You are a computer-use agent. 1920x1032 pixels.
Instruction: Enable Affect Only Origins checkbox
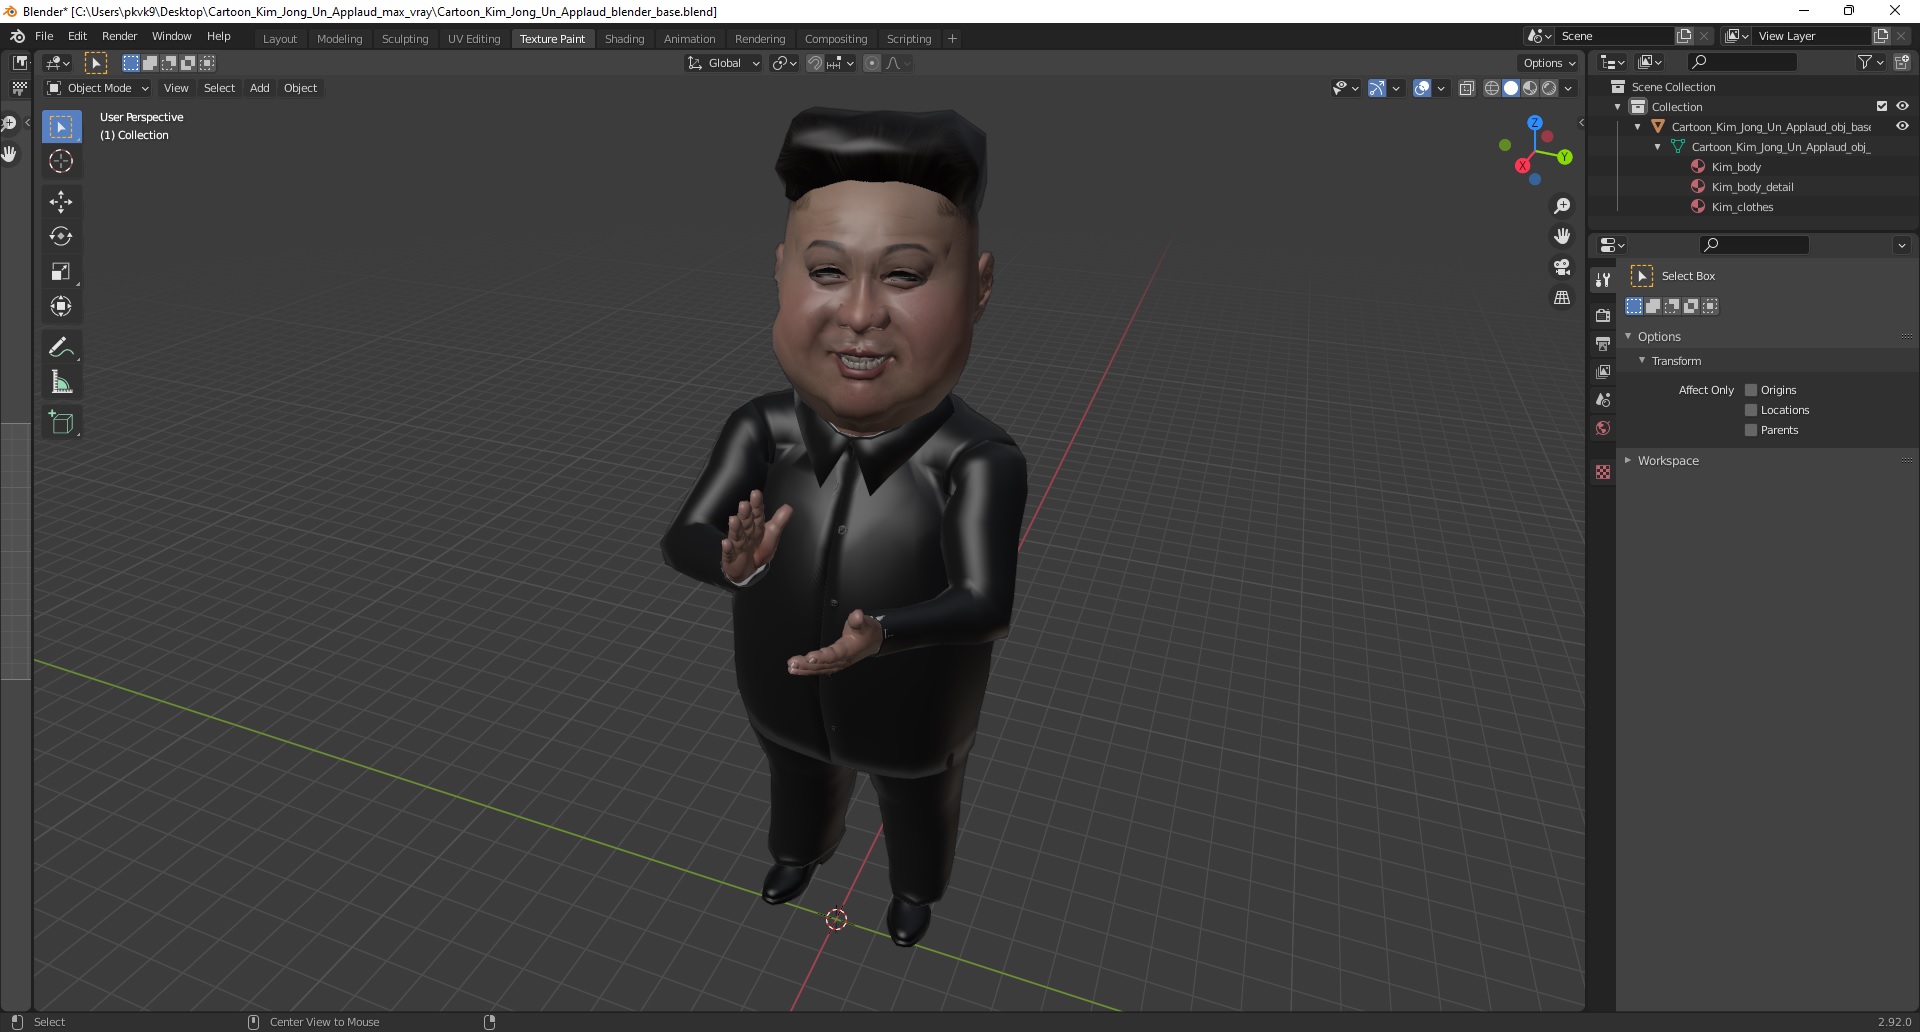point(1751,390)
